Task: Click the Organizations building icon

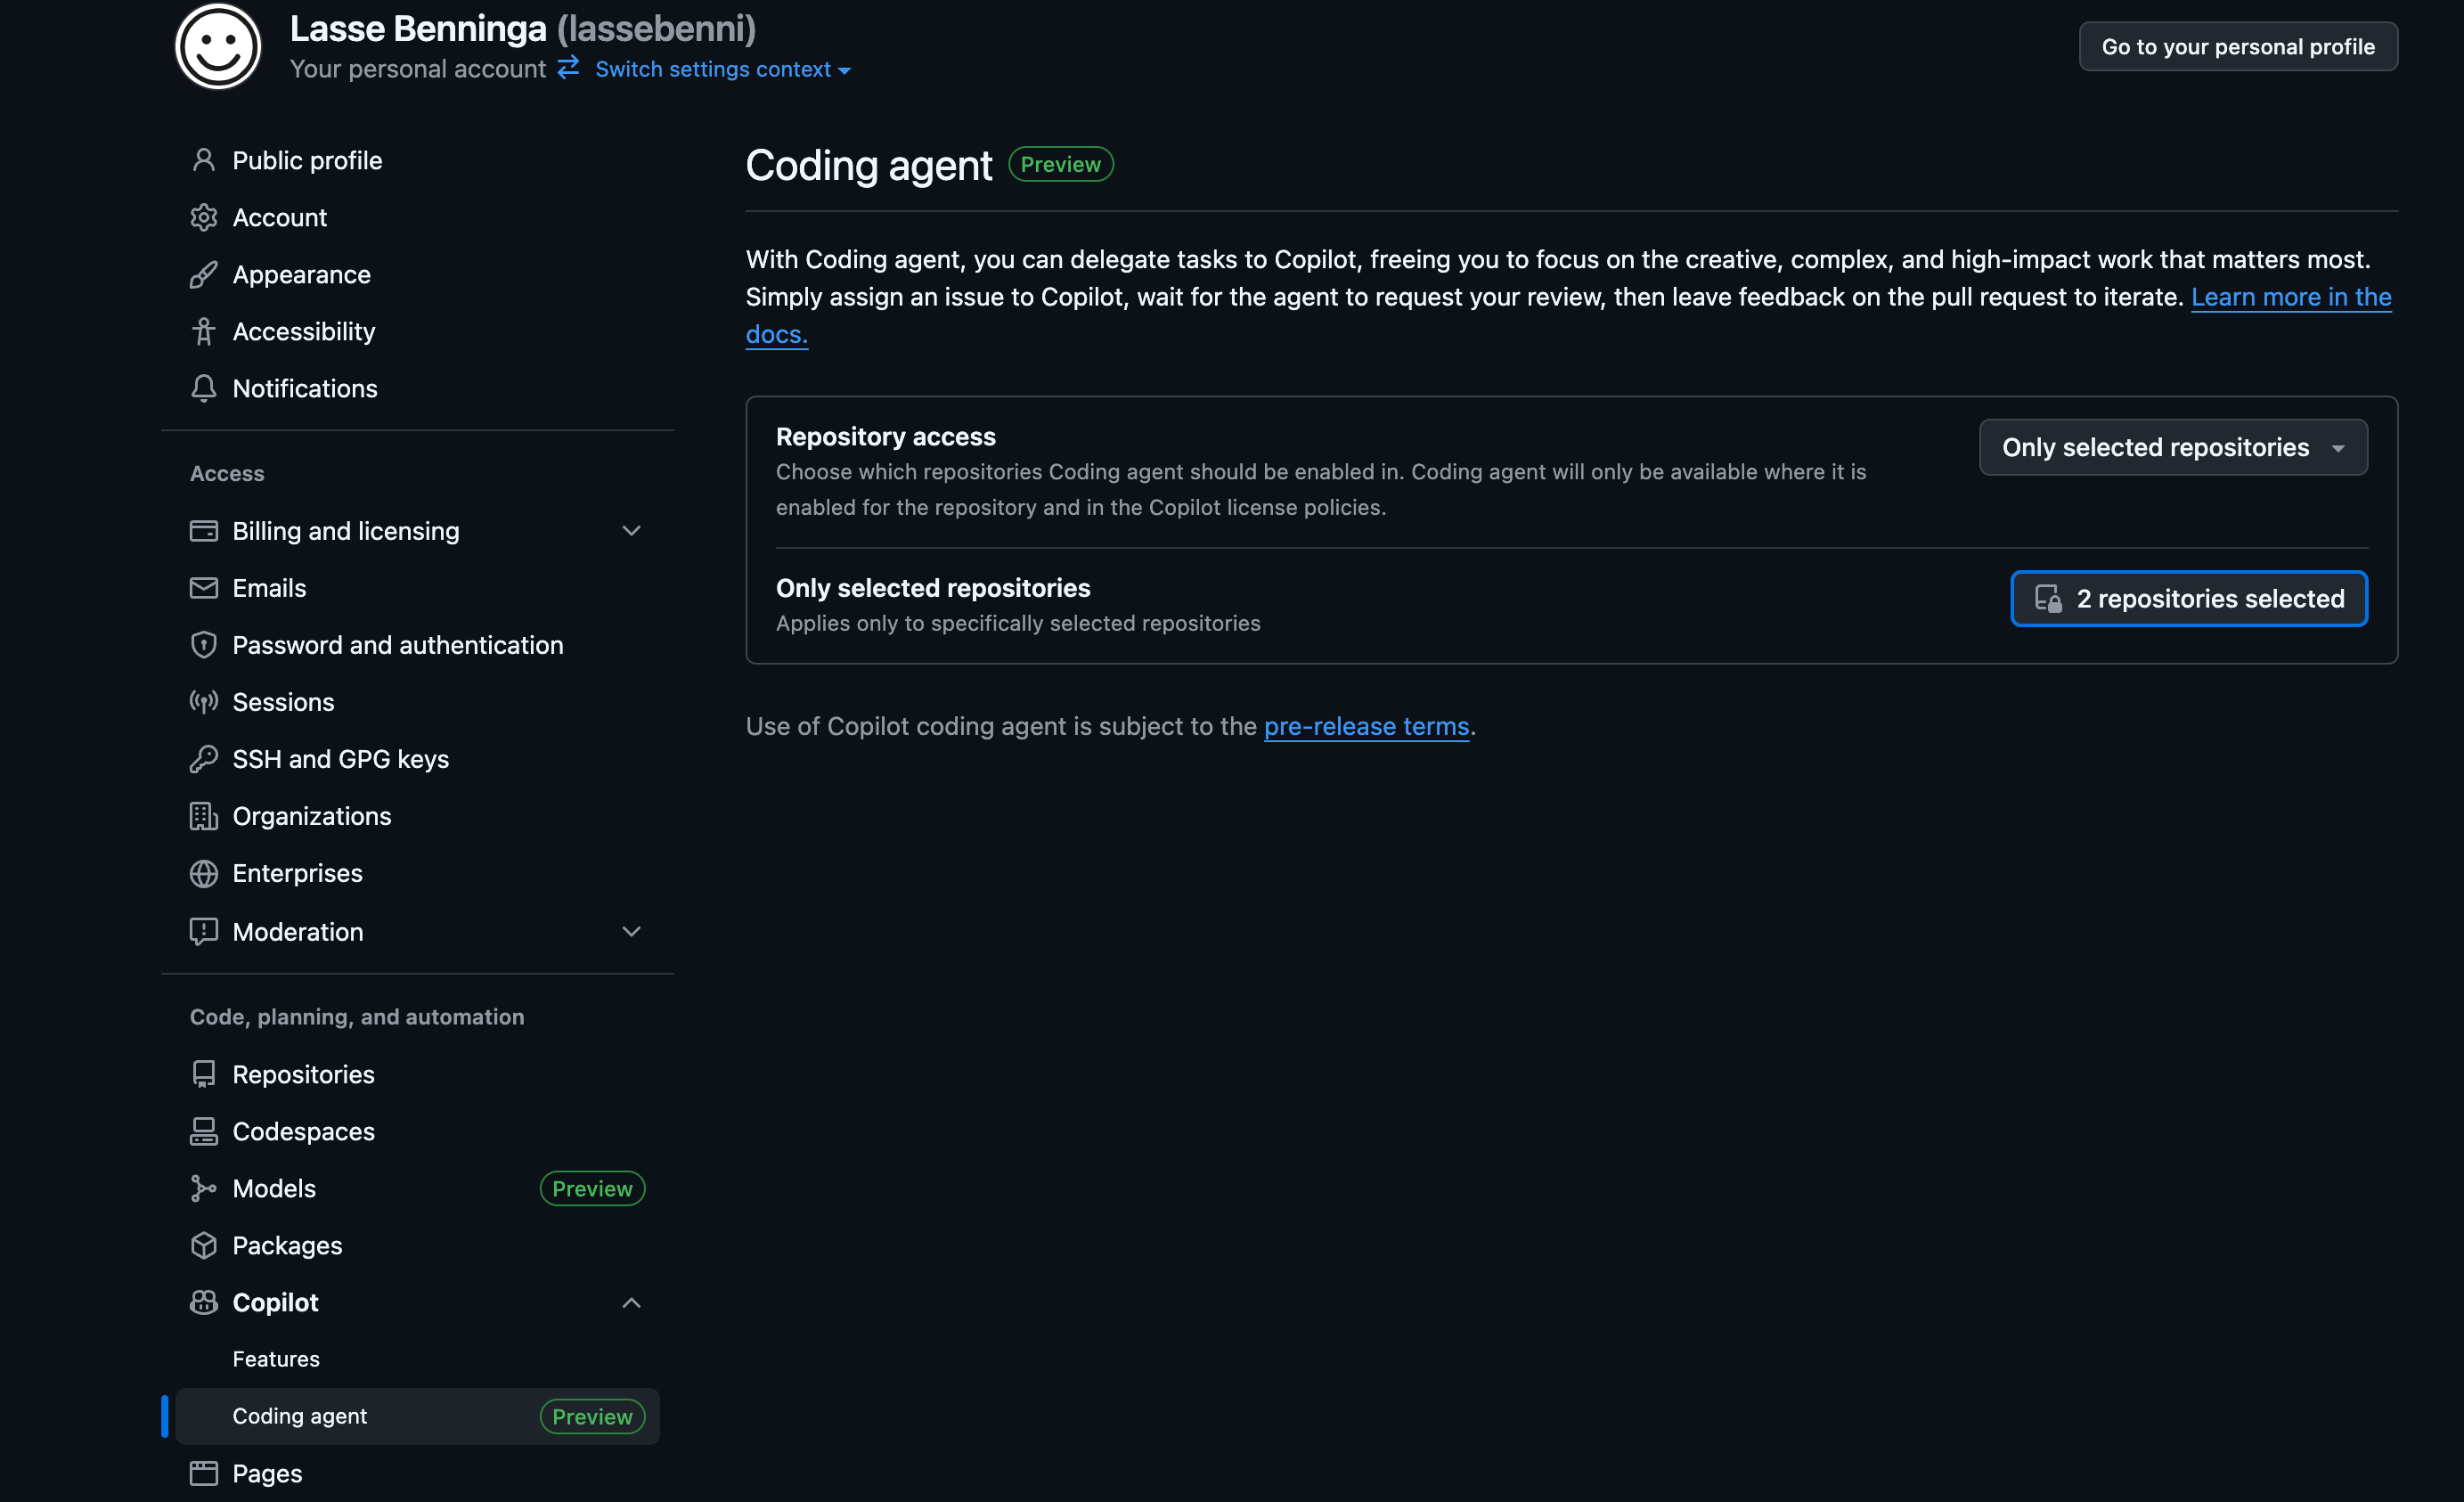Action: pos(204,816)
